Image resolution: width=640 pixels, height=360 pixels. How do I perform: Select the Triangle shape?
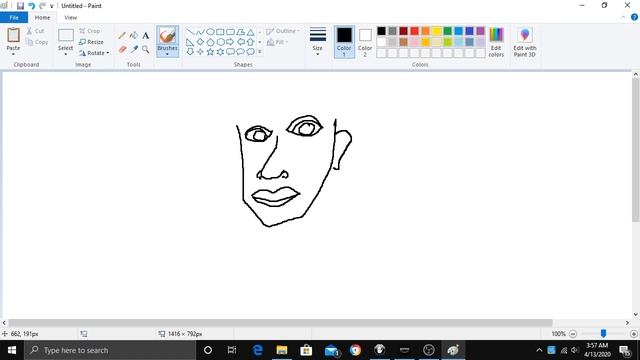click(250, 32)
